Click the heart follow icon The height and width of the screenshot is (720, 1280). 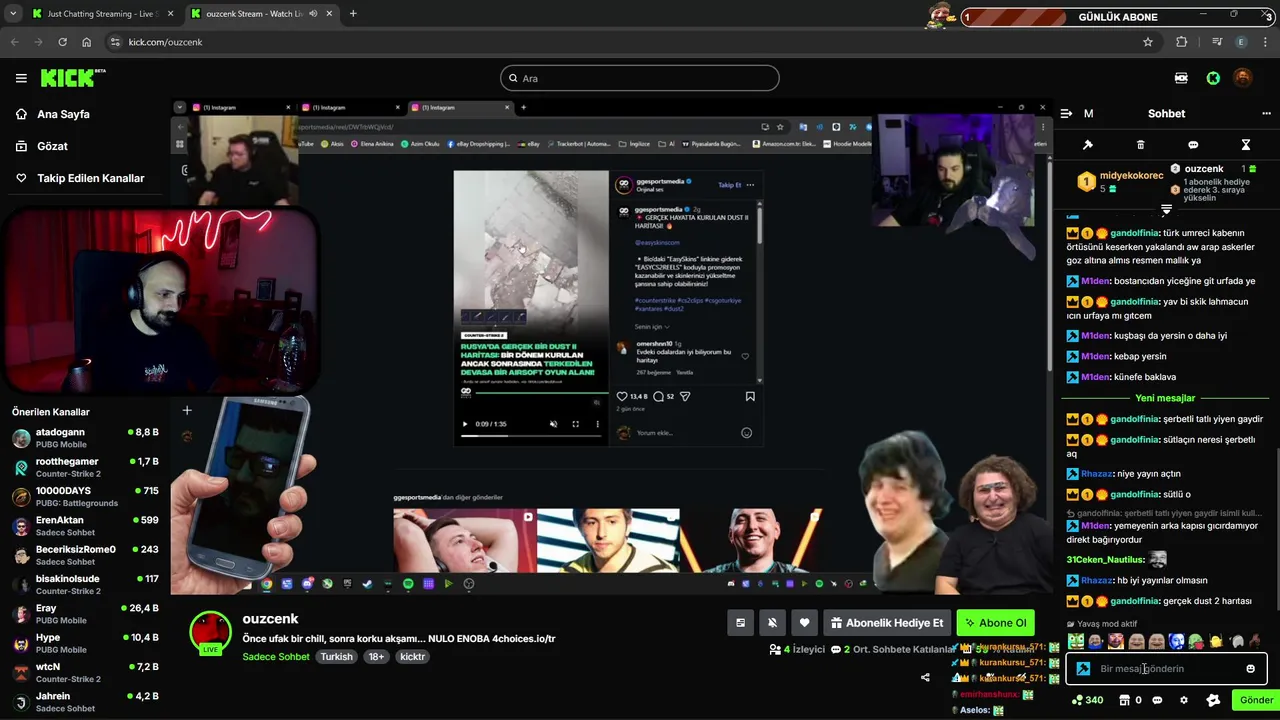coord(804,623)
